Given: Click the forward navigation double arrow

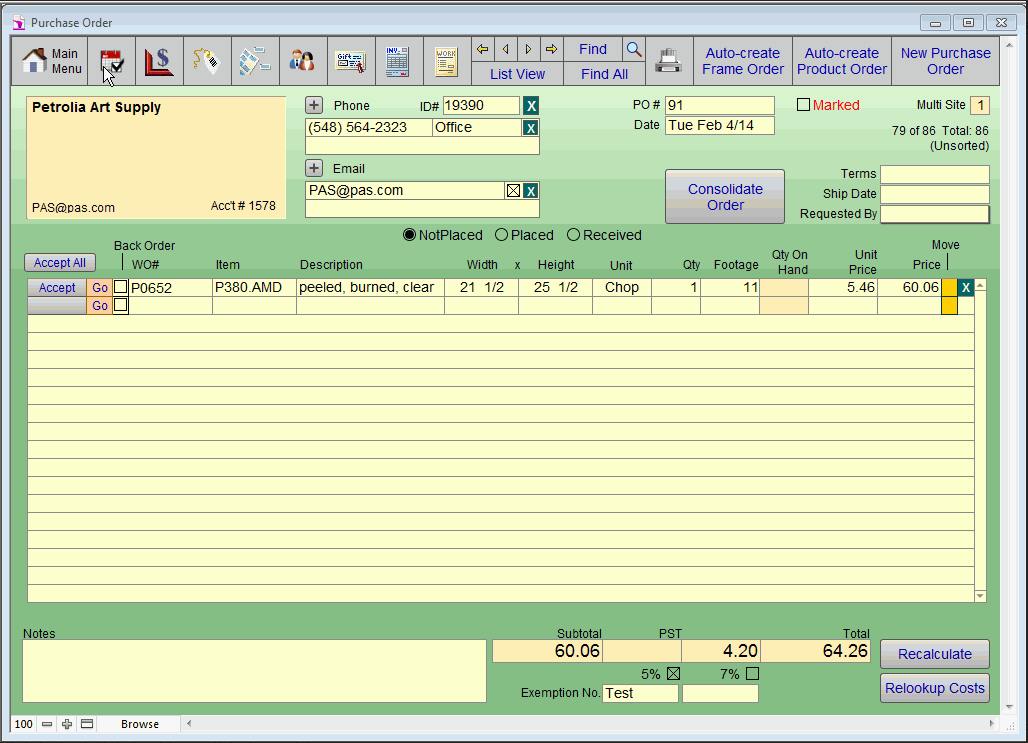Looking at the screenshot, I should 551,48.
